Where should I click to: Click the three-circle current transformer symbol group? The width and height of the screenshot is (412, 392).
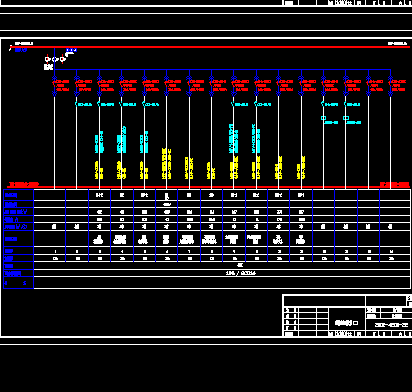click(55, 59)
